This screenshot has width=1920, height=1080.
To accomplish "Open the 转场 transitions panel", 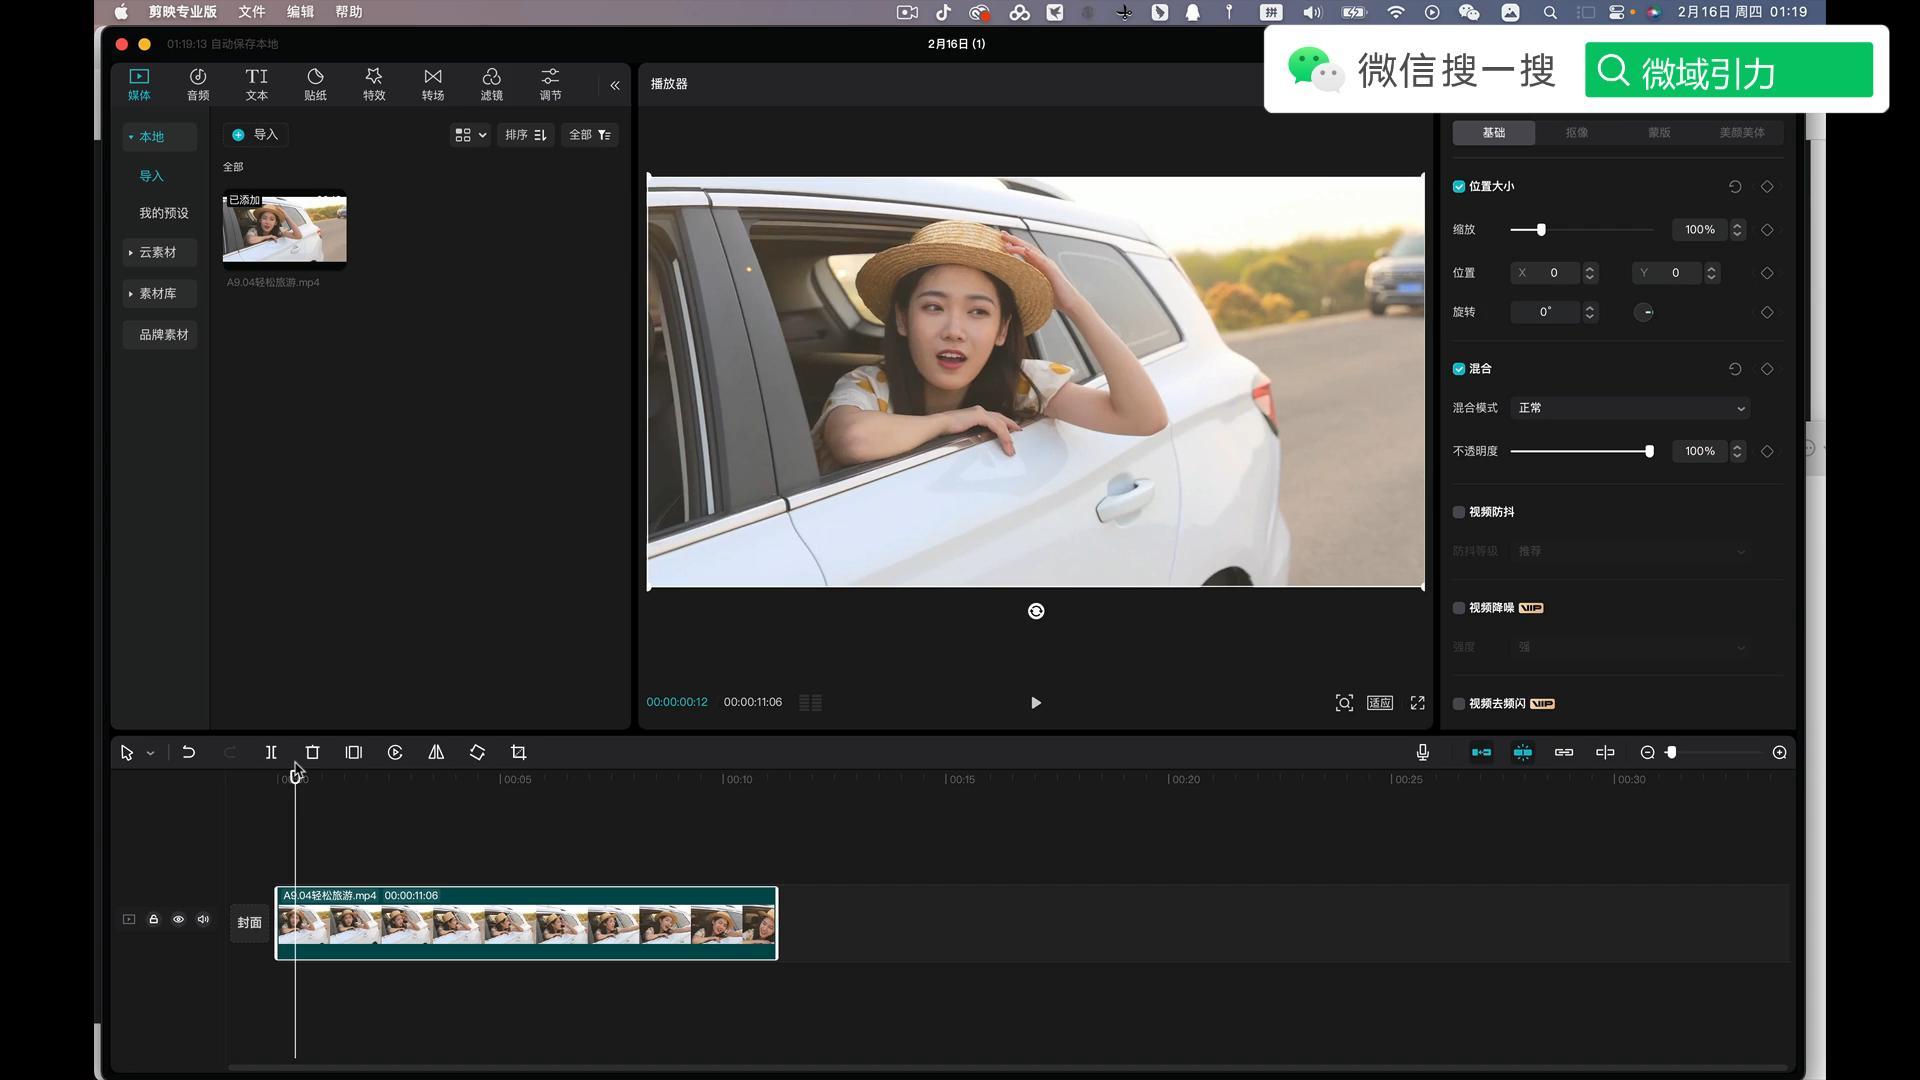I will [433, 84].
